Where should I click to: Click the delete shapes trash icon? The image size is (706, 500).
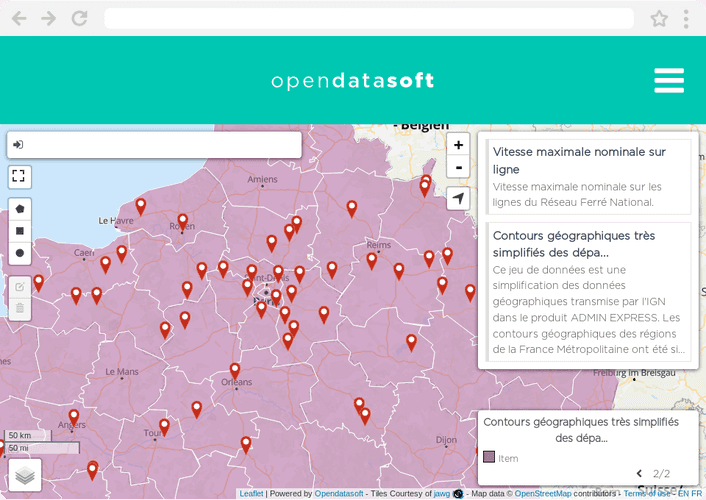tap(20, 309)
